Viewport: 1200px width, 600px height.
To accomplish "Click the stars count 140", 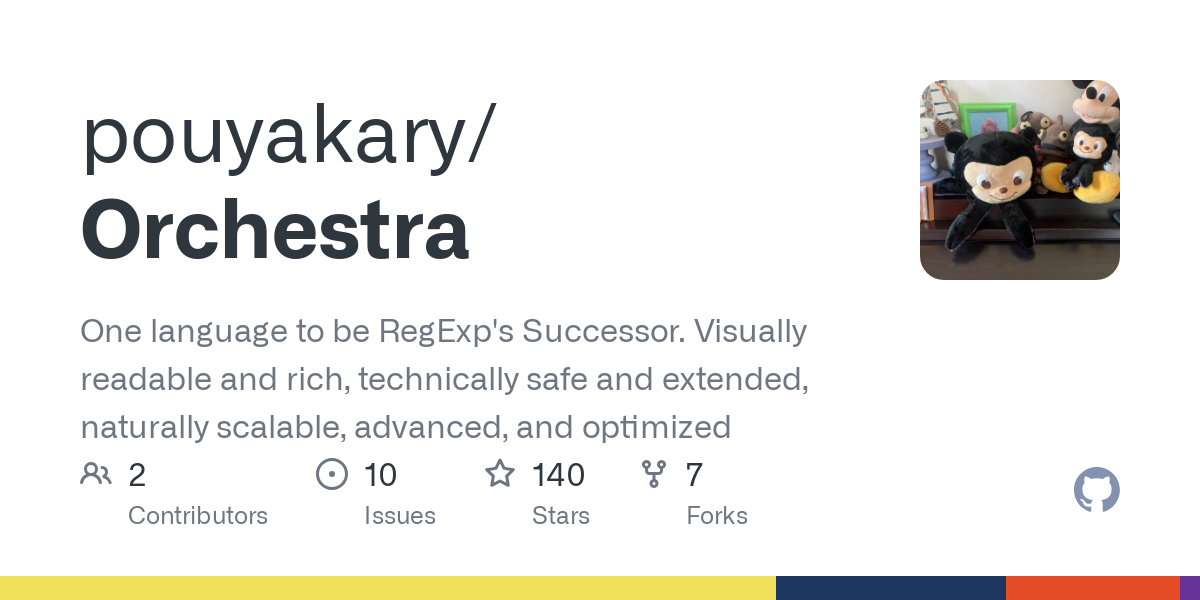I will 558,474.
